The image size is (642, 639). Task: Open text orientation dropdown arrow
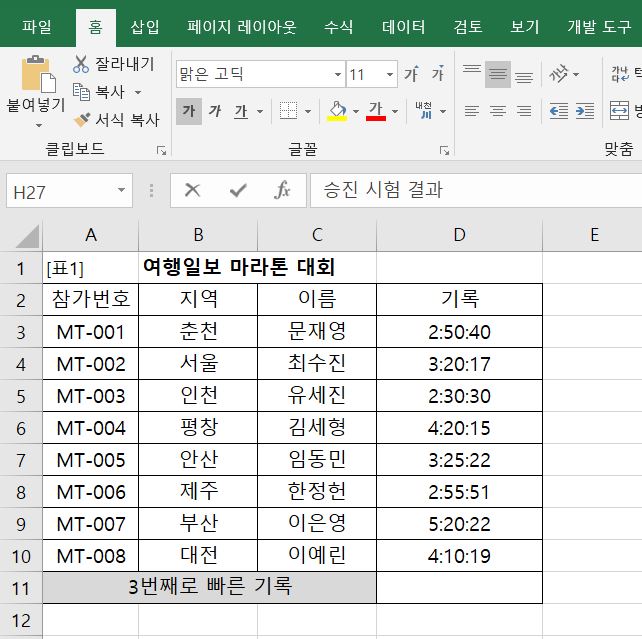click(576, 75)
